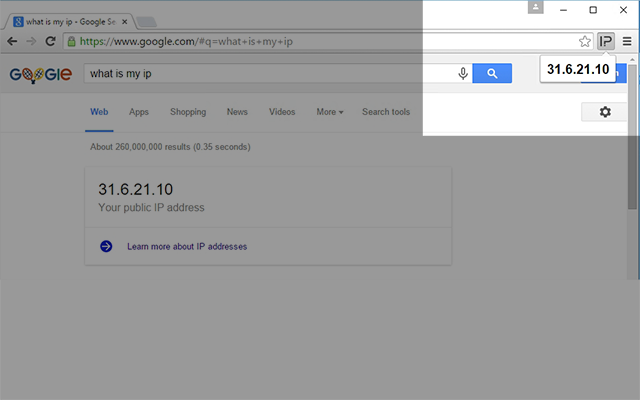This screenshot has height=400, width=640.
Task: Reload the page with the refresh icon
Action: tap(50, 41)
